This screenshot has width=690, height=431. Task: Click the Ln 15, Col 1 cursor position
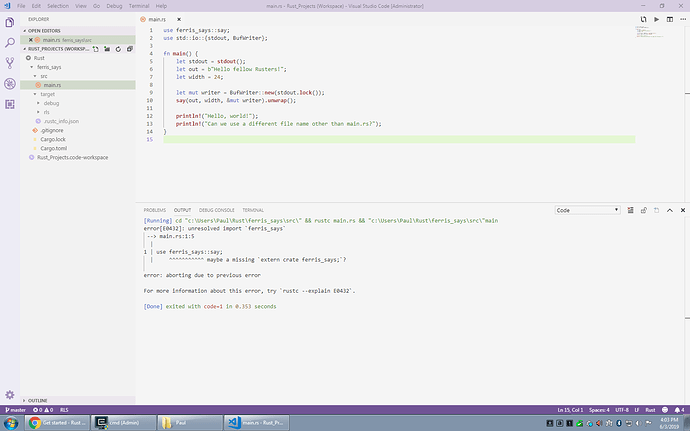click(x=570, y=410)
